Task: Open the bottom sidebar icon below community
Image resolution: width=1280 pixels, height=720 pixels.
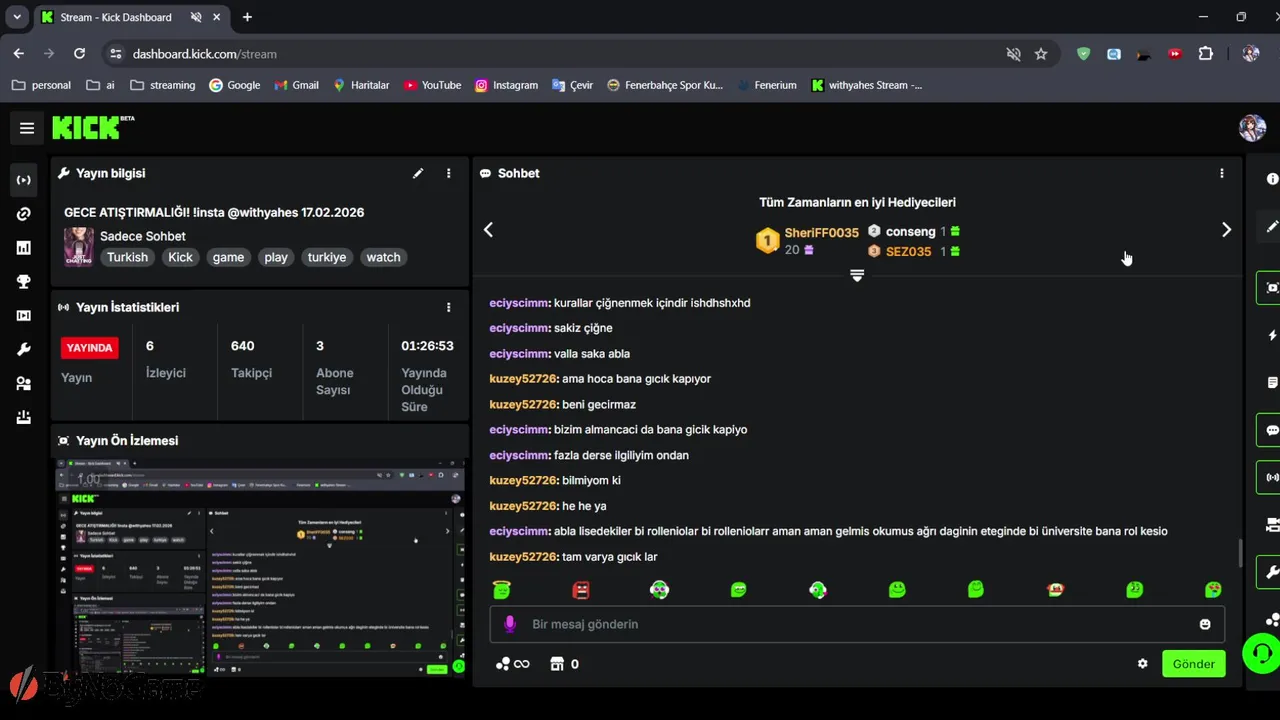Action: click(x=24, y=418)
